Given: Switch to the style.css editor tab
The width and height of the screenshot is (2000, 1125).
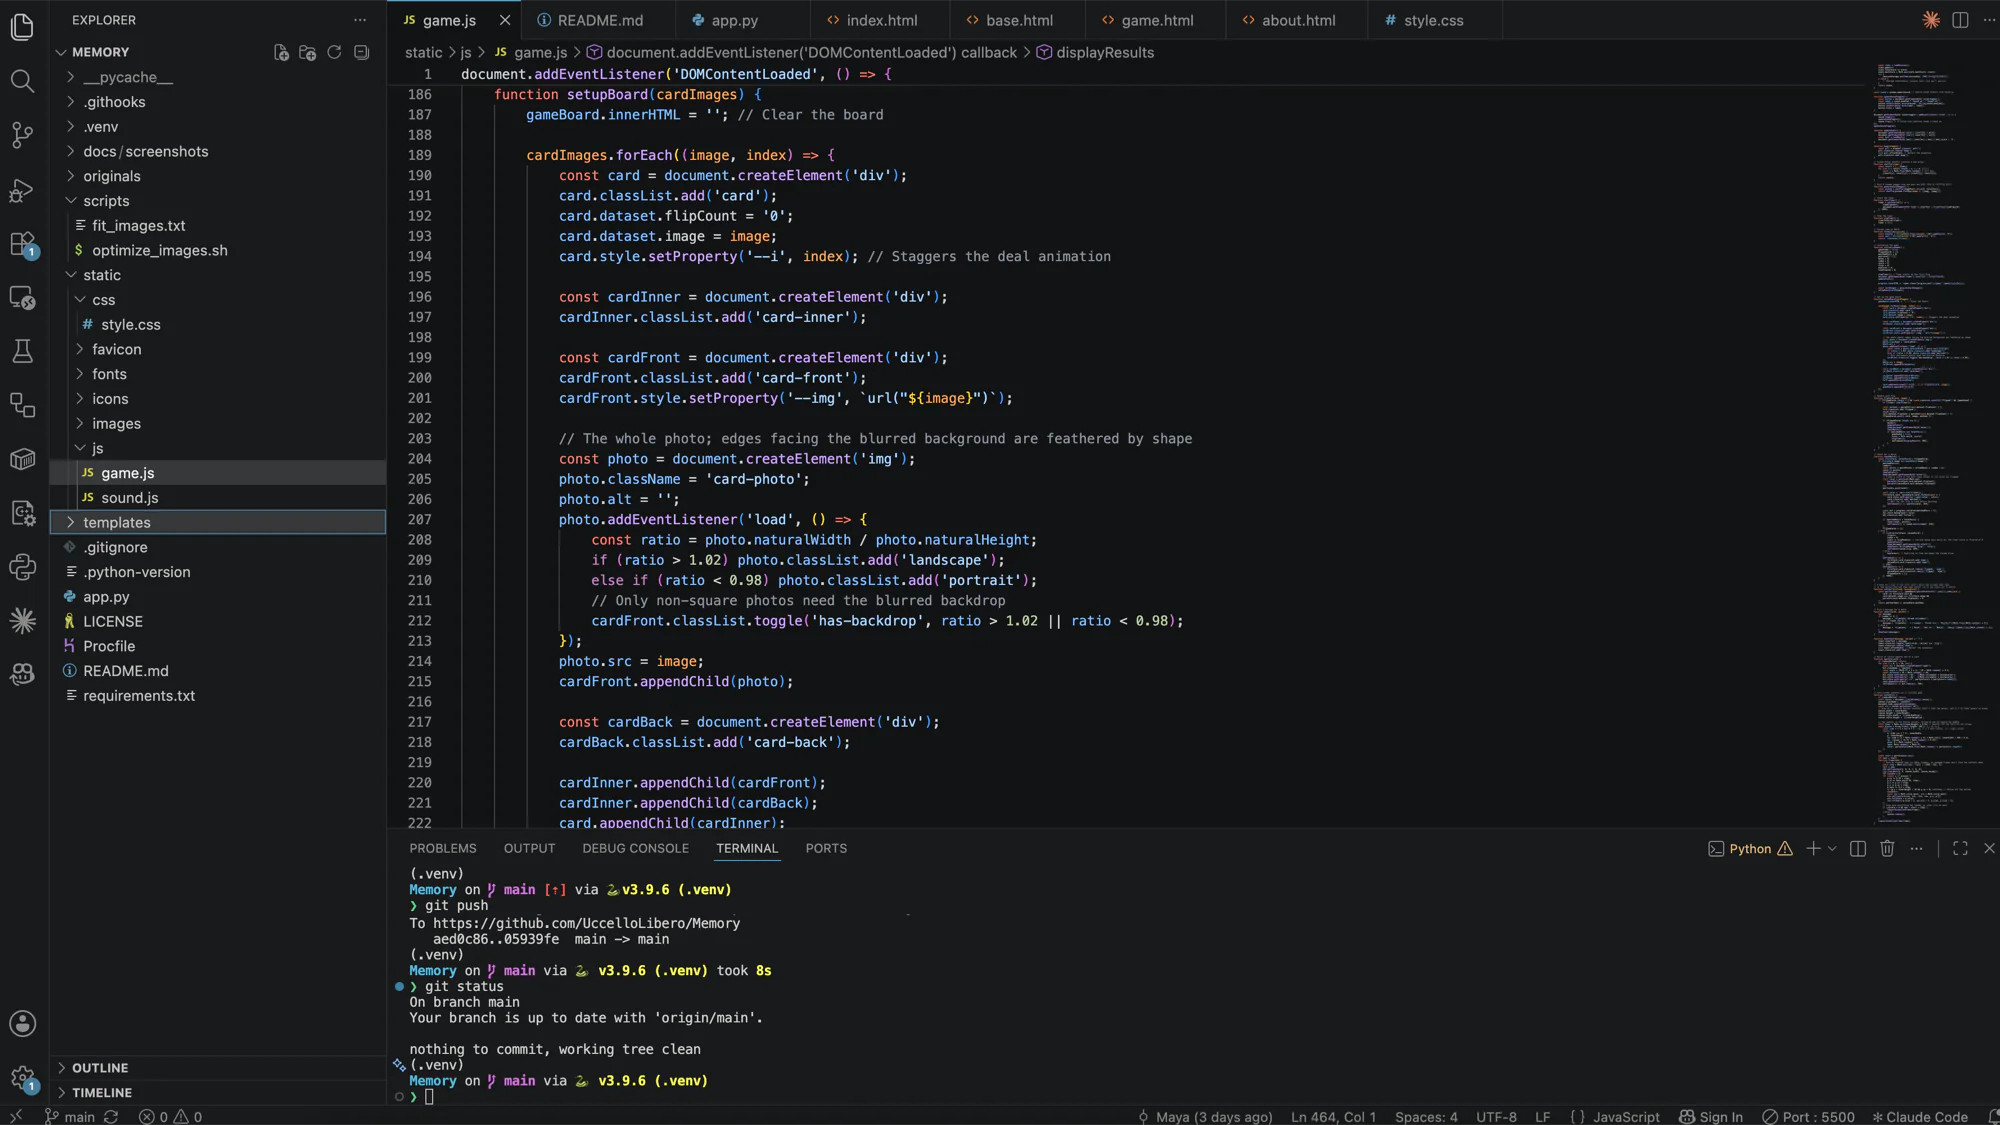Looking at the screenshot, I should [x=1433, y=20].
